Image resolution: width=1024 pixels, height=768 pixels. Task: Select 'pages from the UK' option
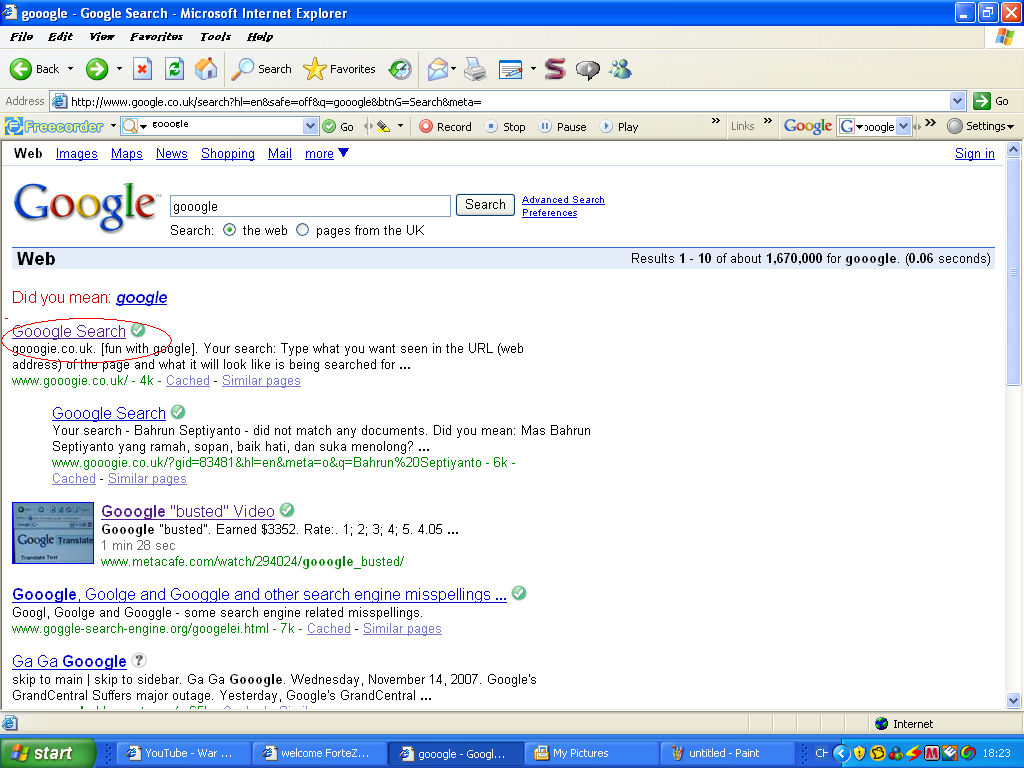click(x=303, y=230)
